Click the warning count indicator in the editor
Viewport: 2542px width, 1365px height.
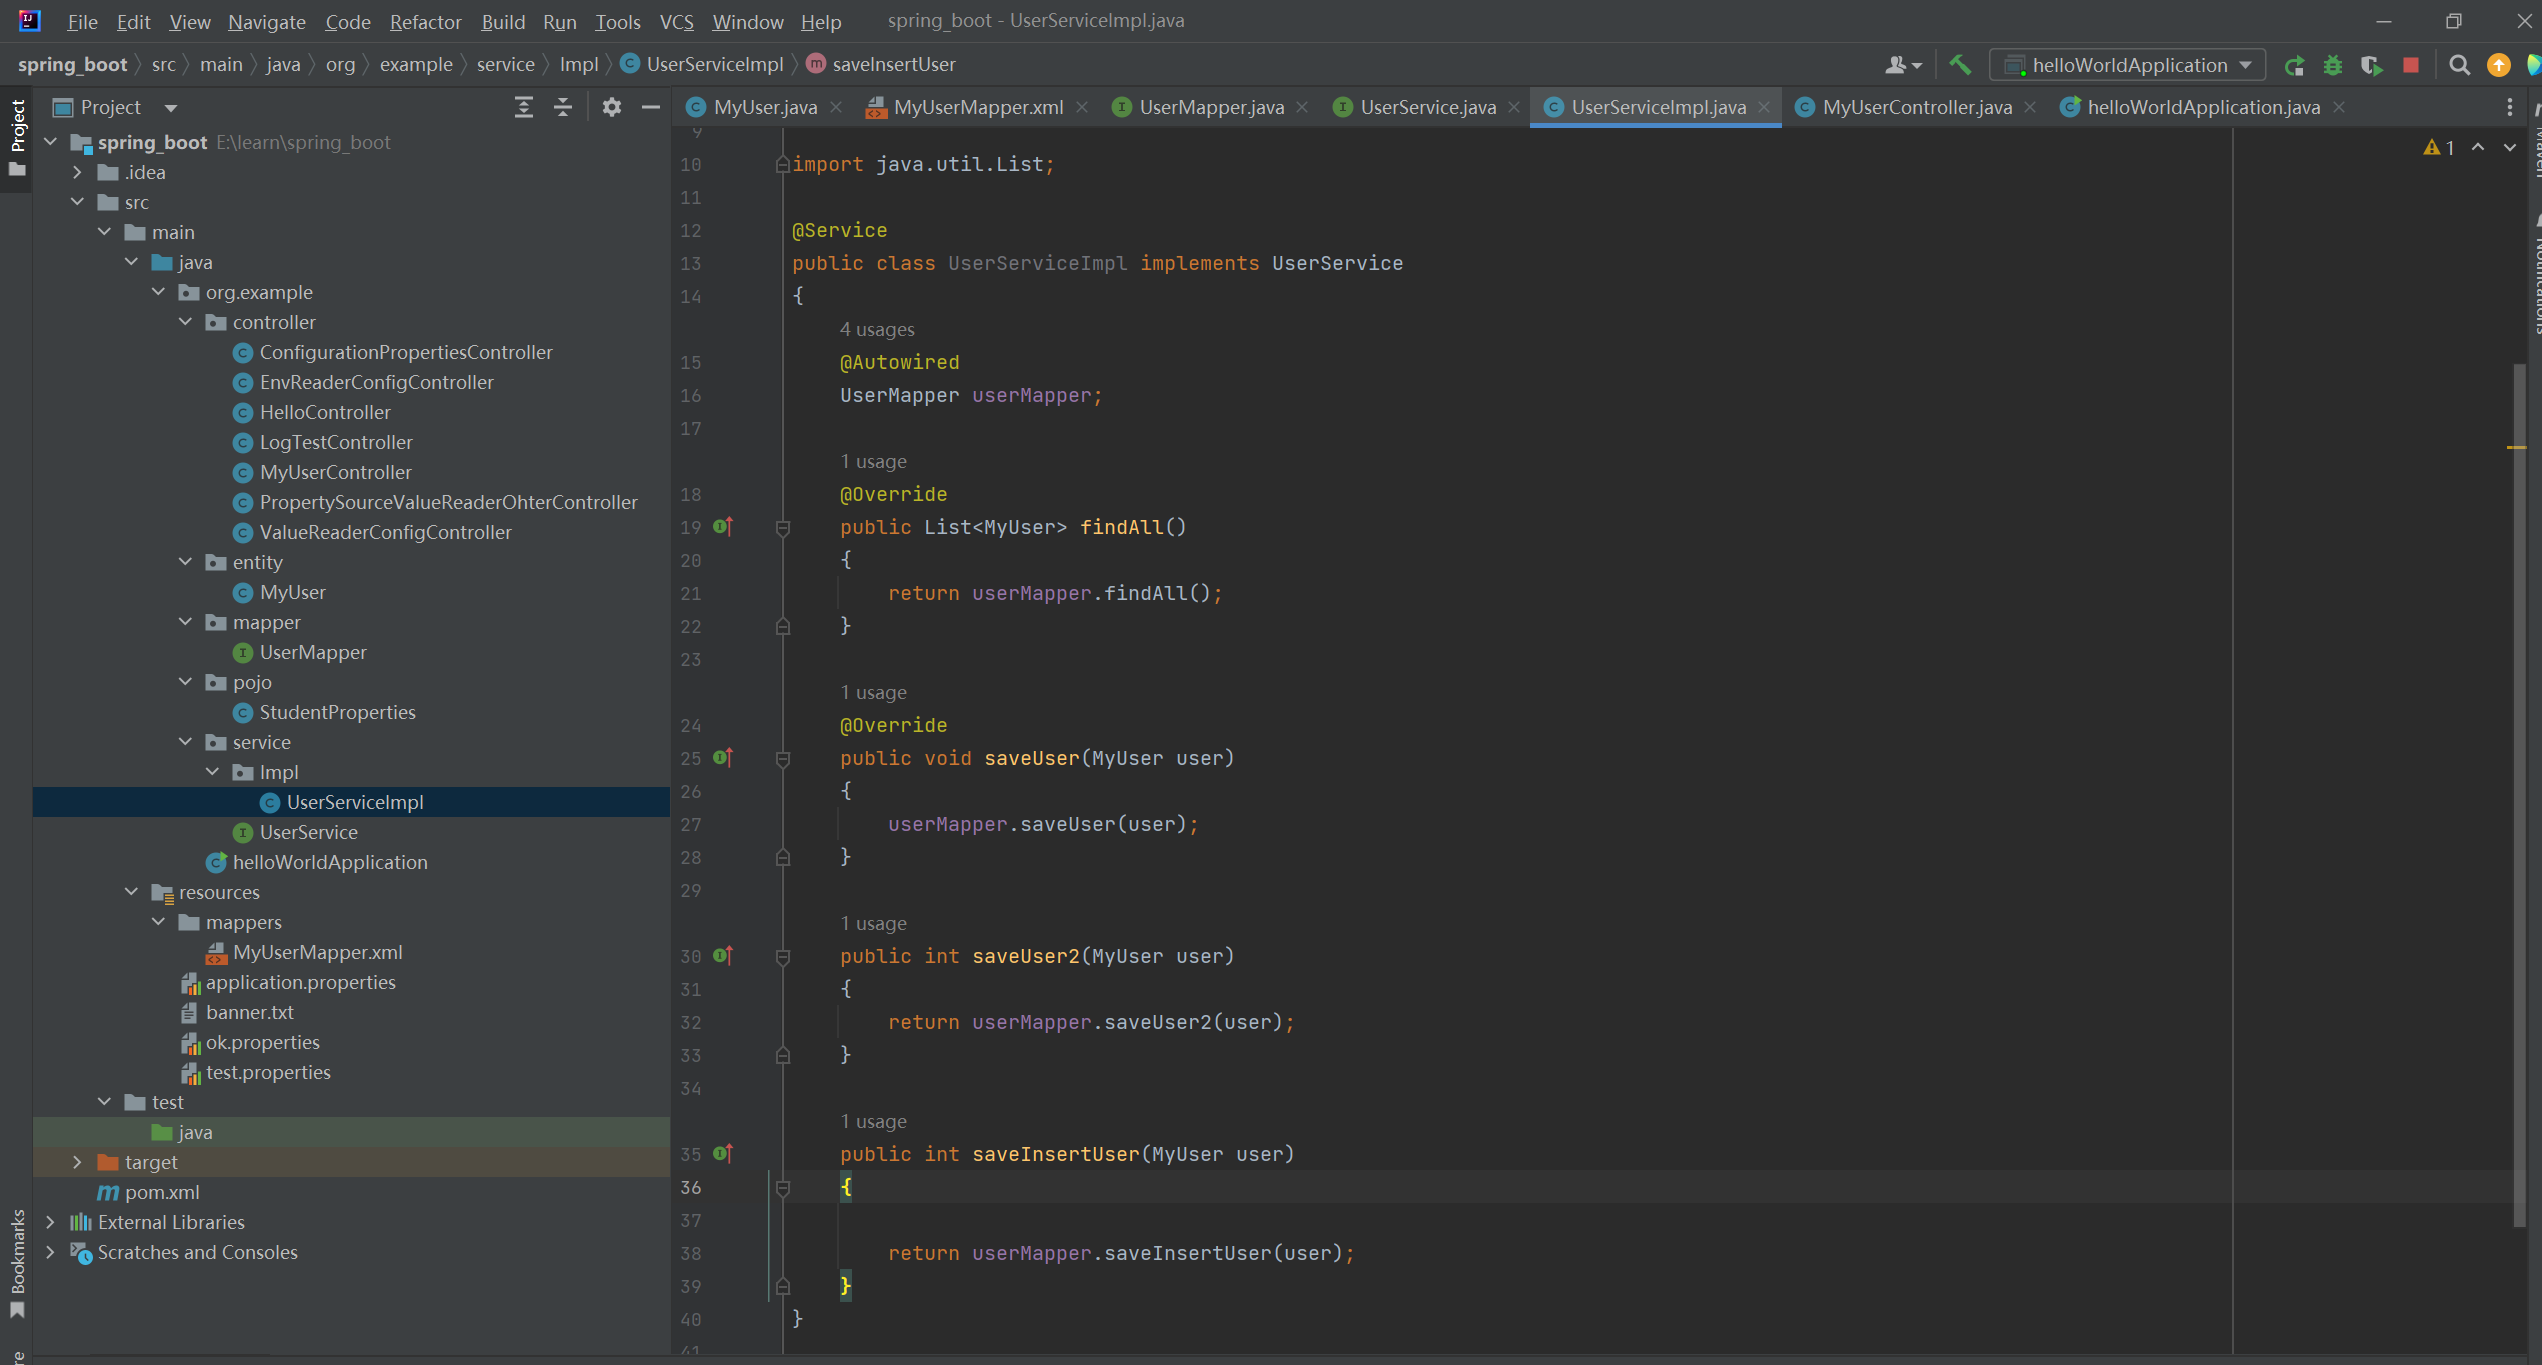pyautogui.click(x=2439, y=148)
